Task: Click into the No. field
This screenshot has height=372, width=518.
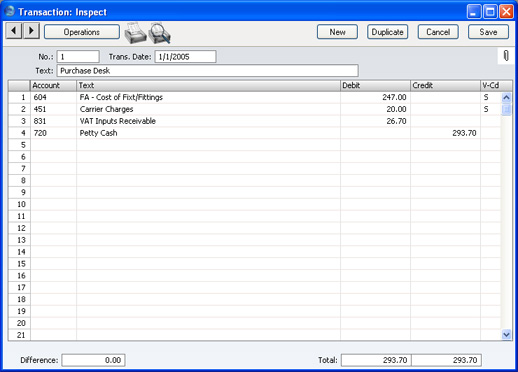Action: (78, 57)
